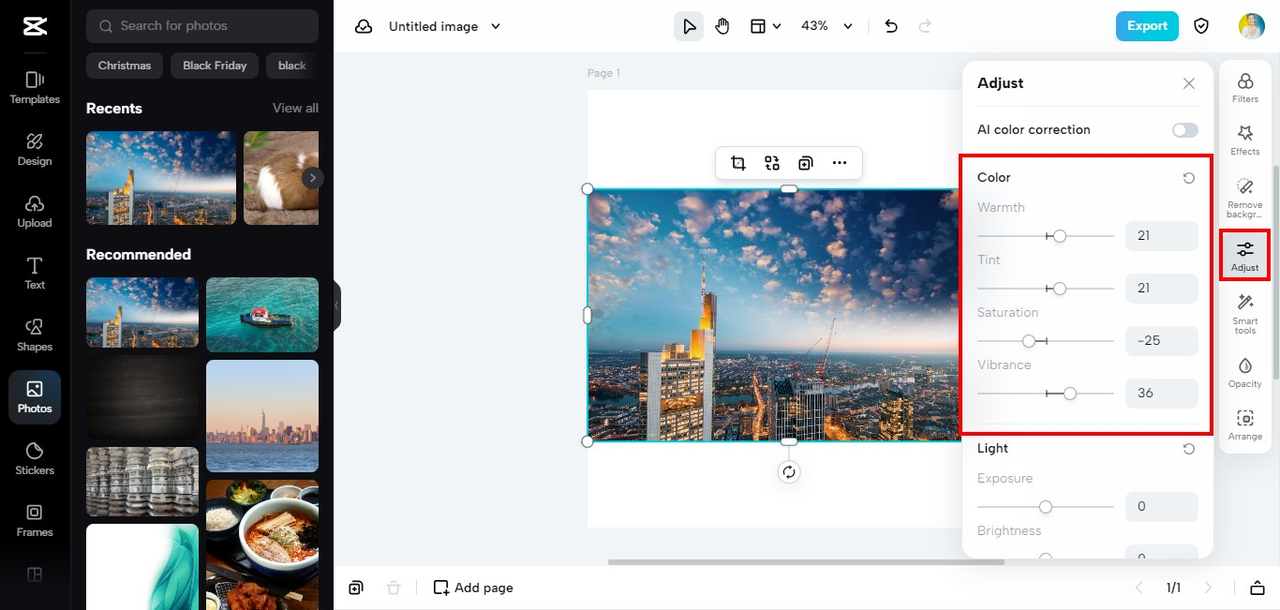Select the red boat recommended photo

pyautogui.click(x=262, y=315)
